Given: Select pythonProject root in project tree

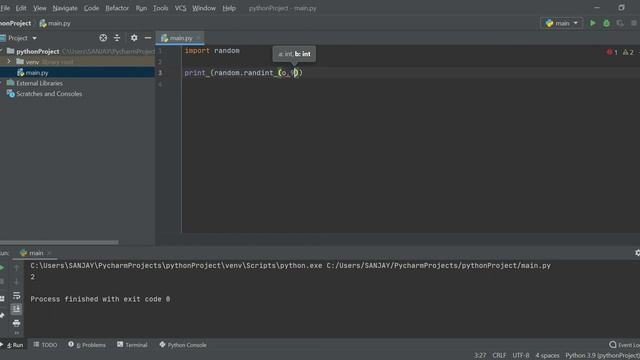Looking at the screenshot, I should tap(38, 51).
